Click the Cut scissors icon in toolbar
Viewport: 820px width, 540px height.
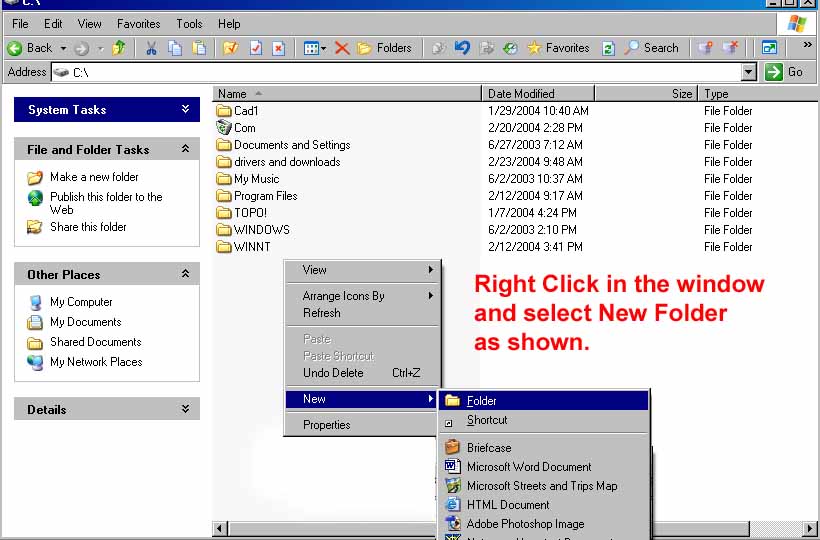pyautogui.click(x=151, y=48)
